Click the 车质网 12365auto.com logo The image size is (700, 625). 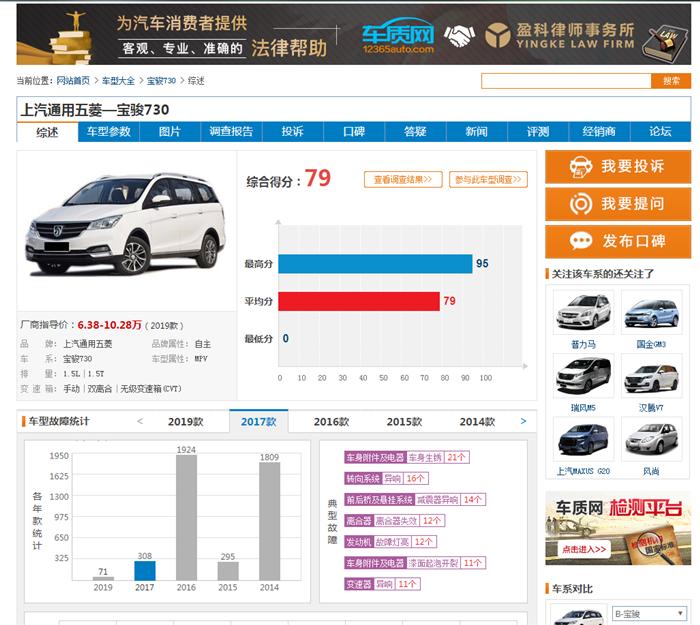coord(397,36)
